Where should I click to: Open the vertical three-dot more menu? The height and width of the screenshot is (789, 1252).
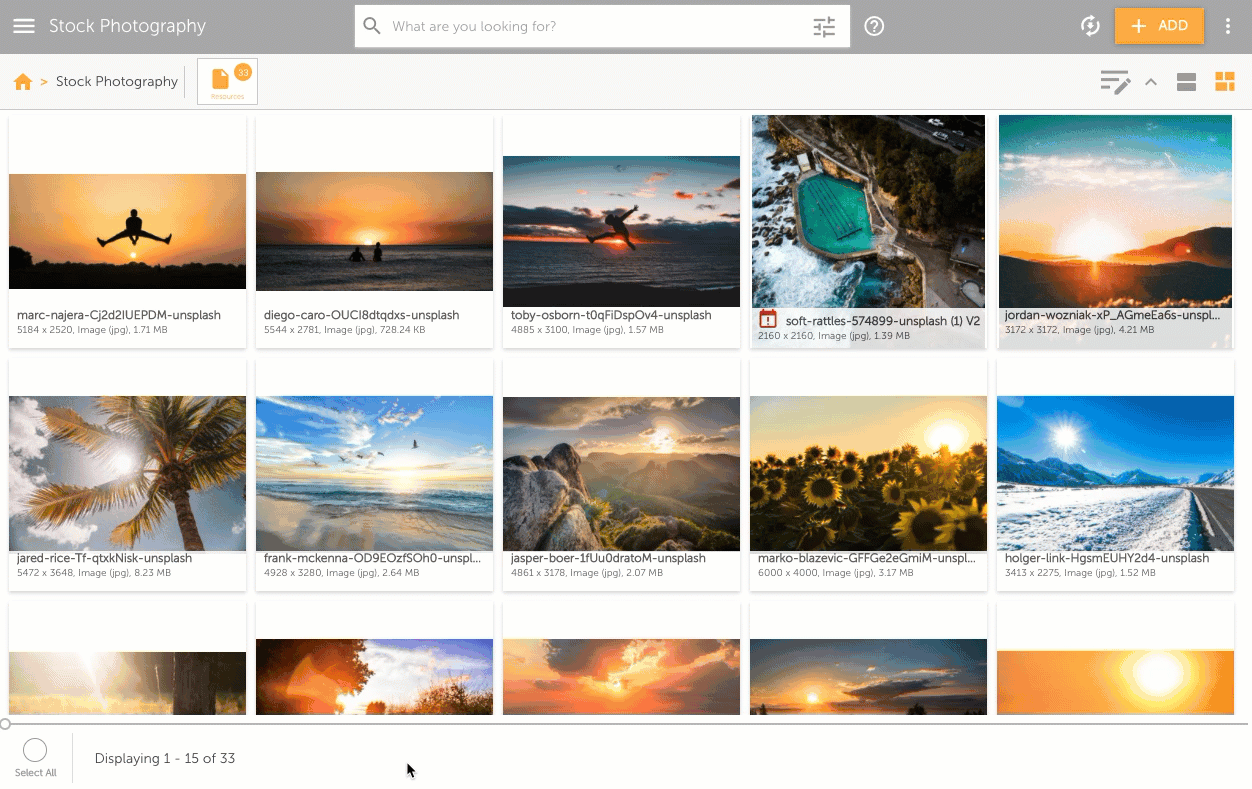point(1229,26)
